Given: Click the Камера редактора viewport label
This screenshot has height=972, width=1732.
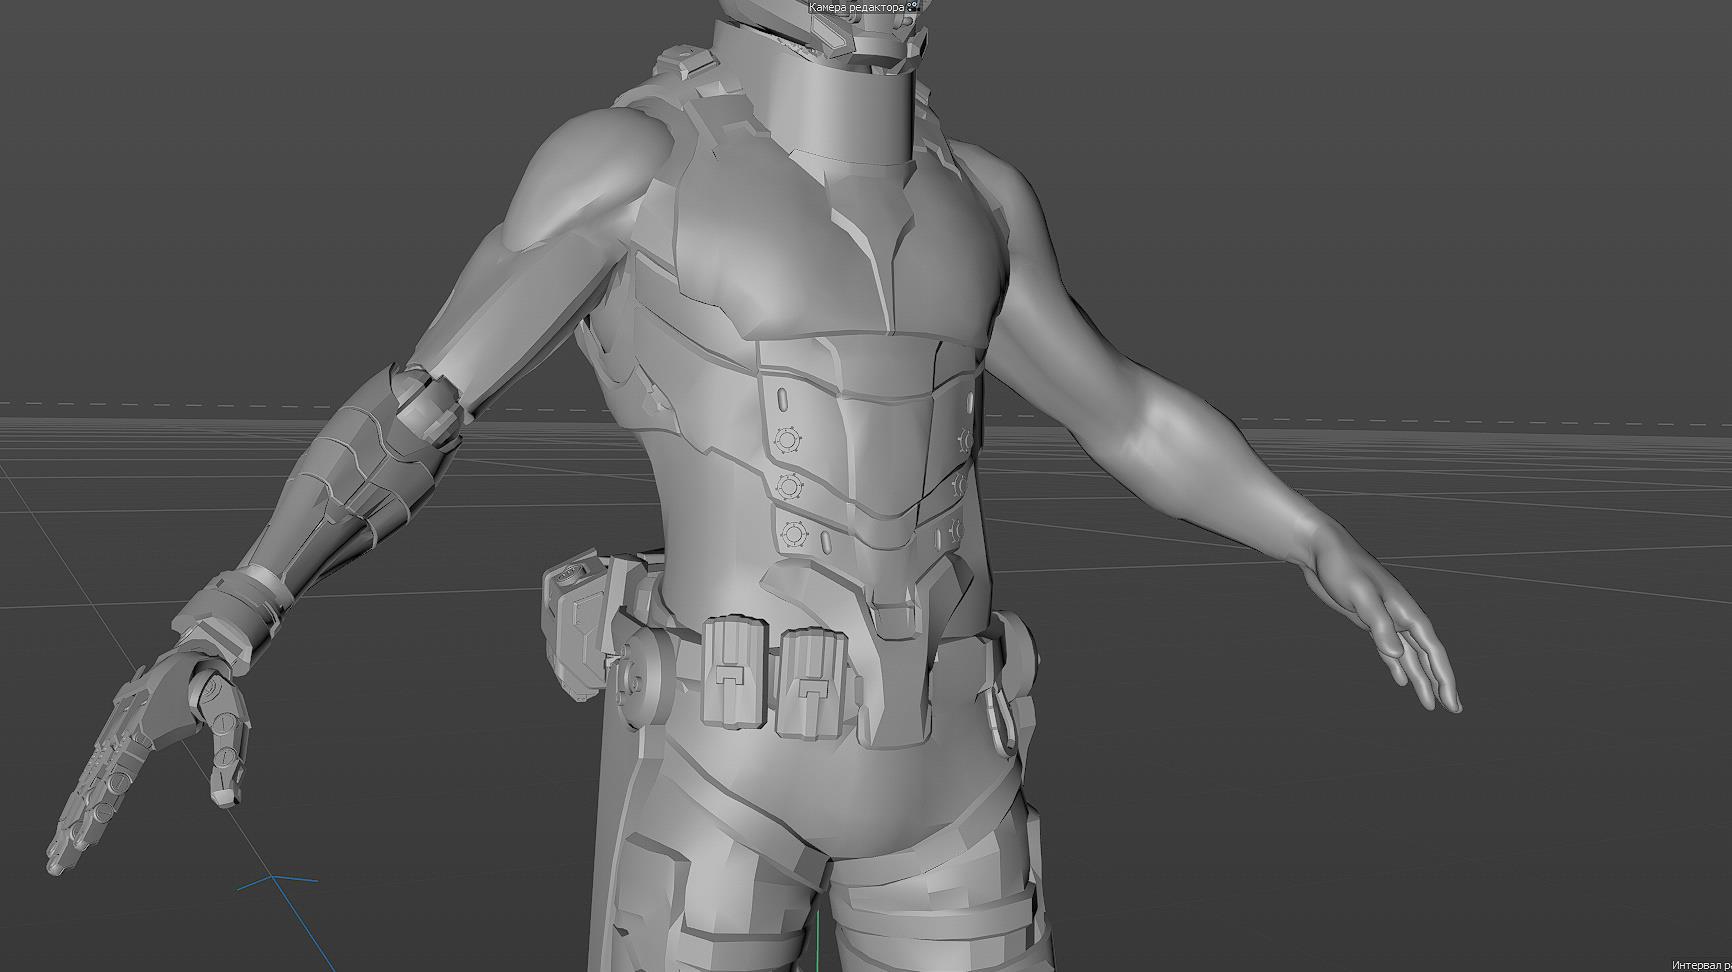Looking at the screenshot, I should pos(856,7).
